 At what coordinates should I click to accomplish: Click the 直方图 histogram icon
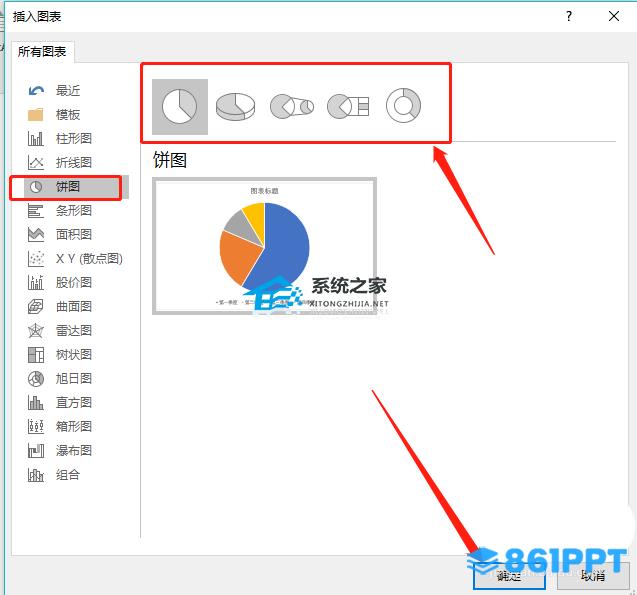[x=36, y=402]
